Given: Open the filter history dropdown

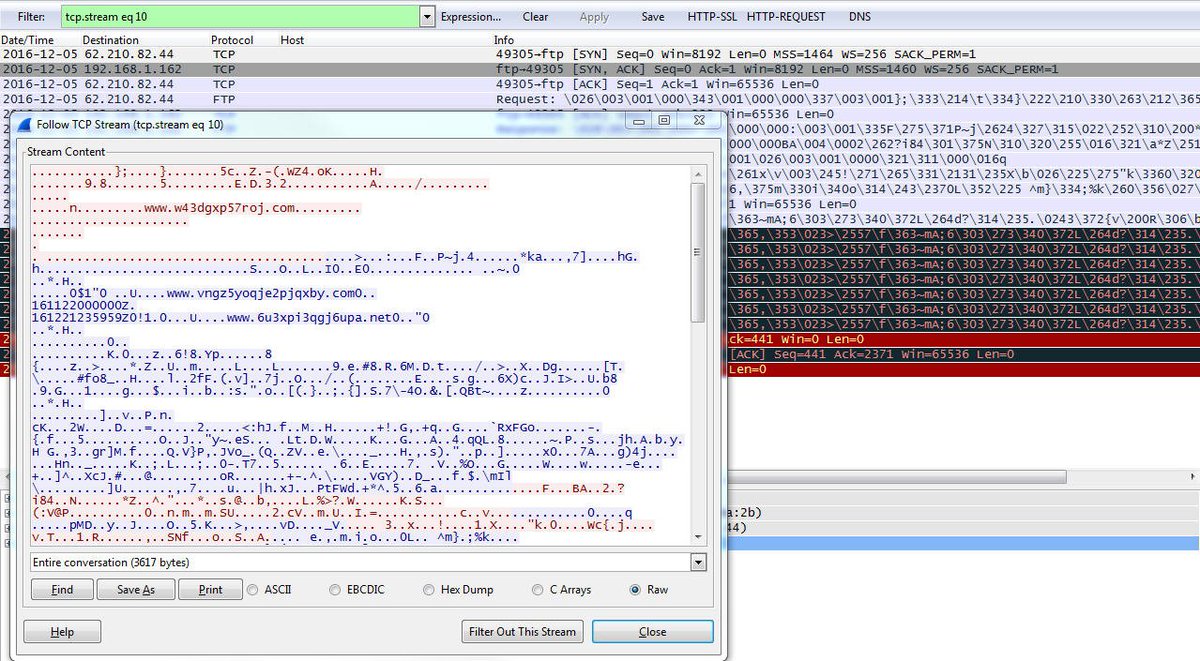Looking at the screenshot, I should point(427,16).
